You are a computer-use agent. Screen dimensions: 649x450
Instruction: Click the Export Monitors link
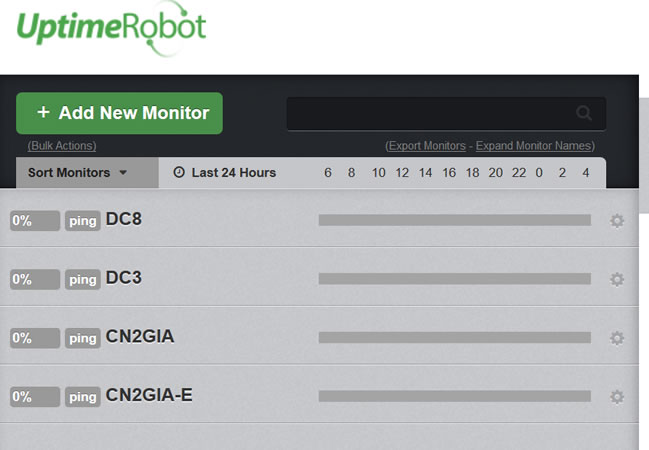coord(427,146)
